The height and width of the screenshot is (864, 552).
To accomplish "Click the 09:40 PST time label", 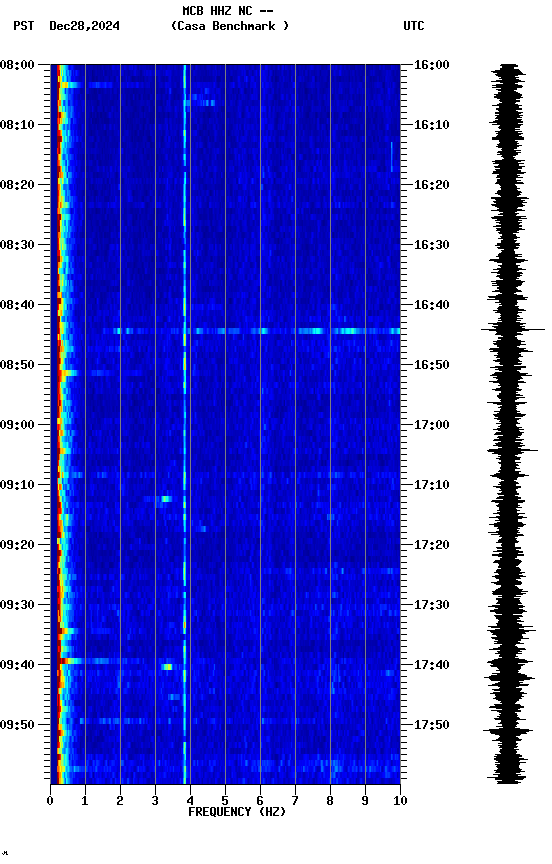I will [x=17, y=665].
